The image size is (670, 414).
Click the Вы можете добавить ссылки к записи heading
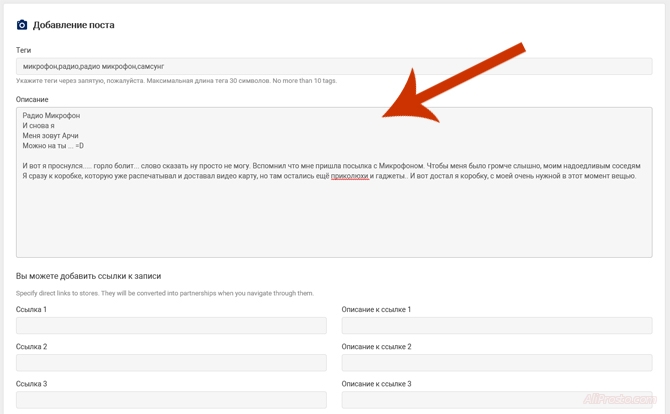[88, 276]
